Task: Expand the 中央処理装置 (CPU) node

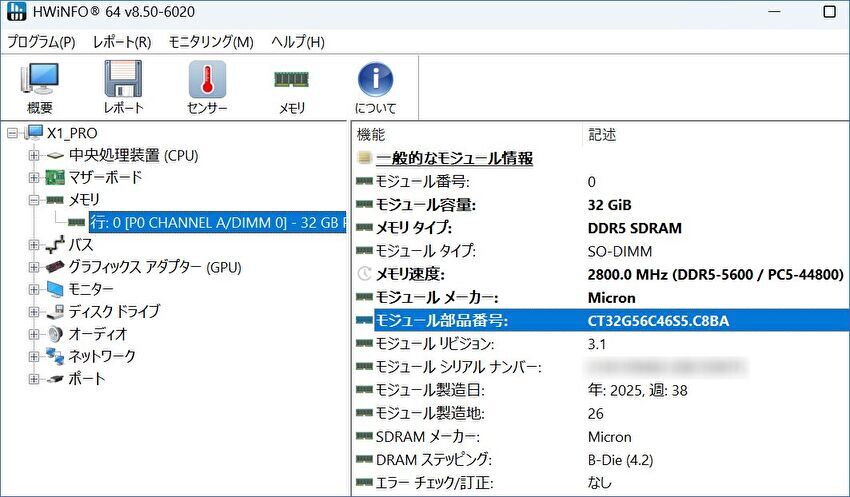Action: point(34,156)
